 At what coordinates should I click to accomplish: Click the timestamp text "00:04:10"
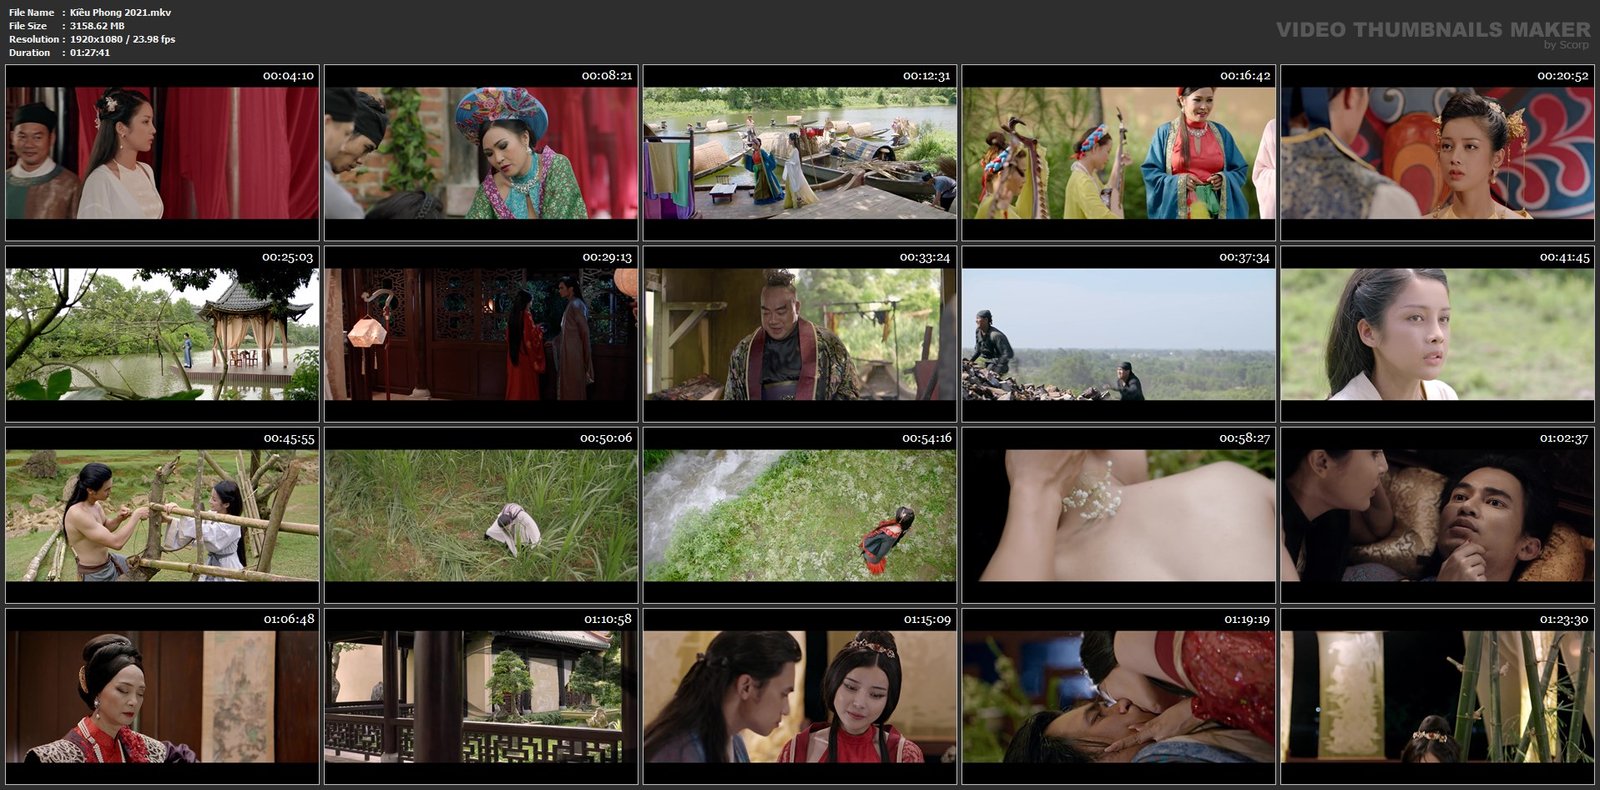pyautogui.click(x=288, y=75)
